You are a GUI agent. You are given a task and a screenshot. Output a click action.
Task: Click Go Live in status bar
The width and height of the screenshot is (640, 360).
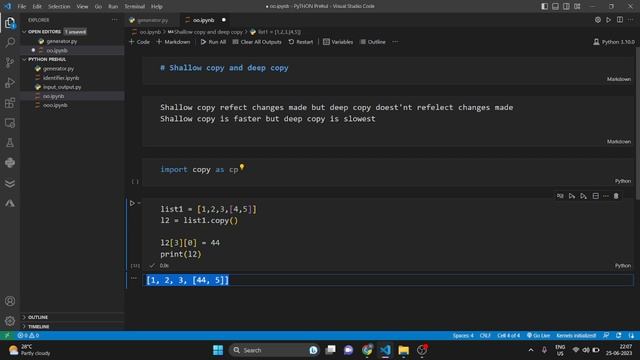click(x=538, y=335)
